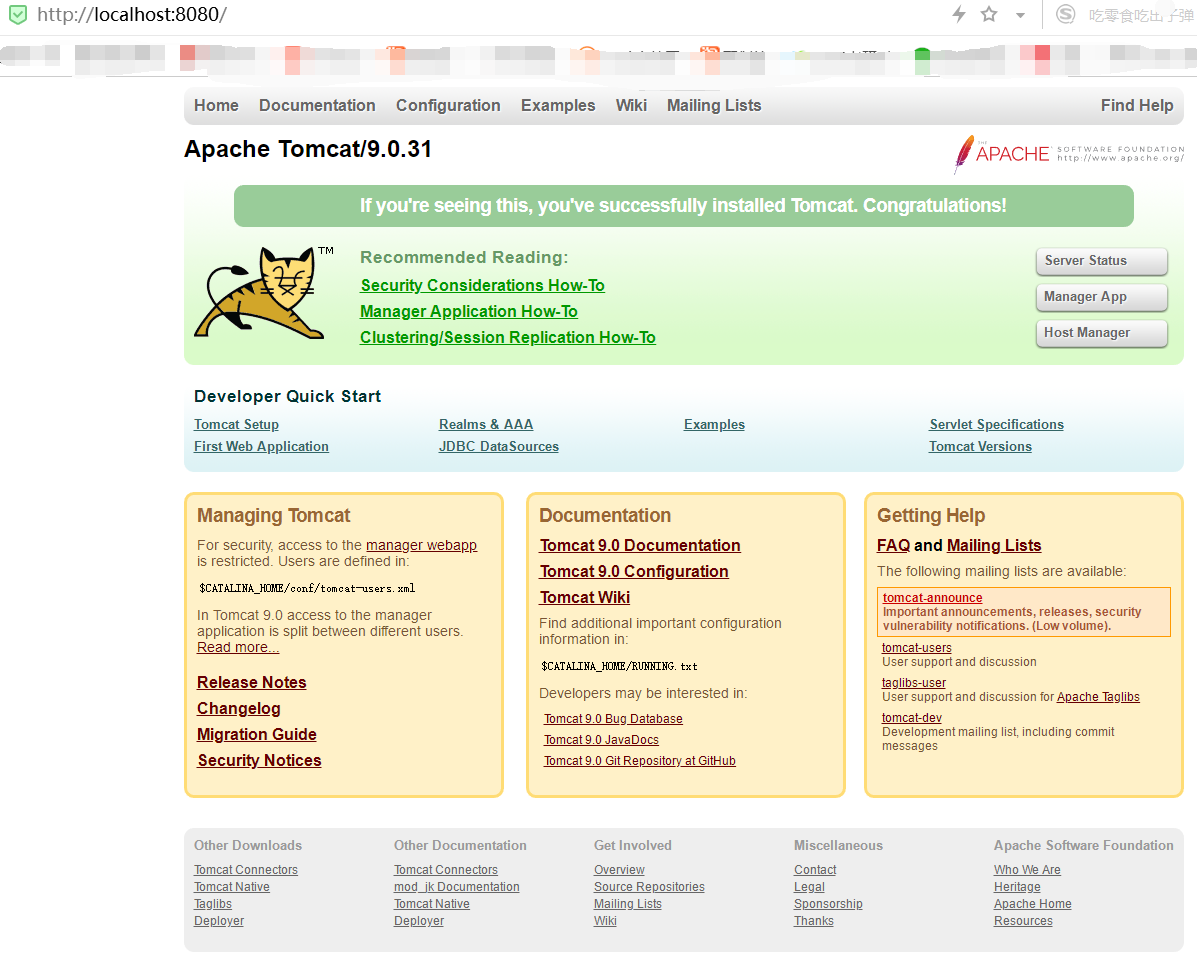This screenshot has width=1197, height=955.
Task: Open Tomcat 9.0 JavaDocs link
Action: point(601,740)
